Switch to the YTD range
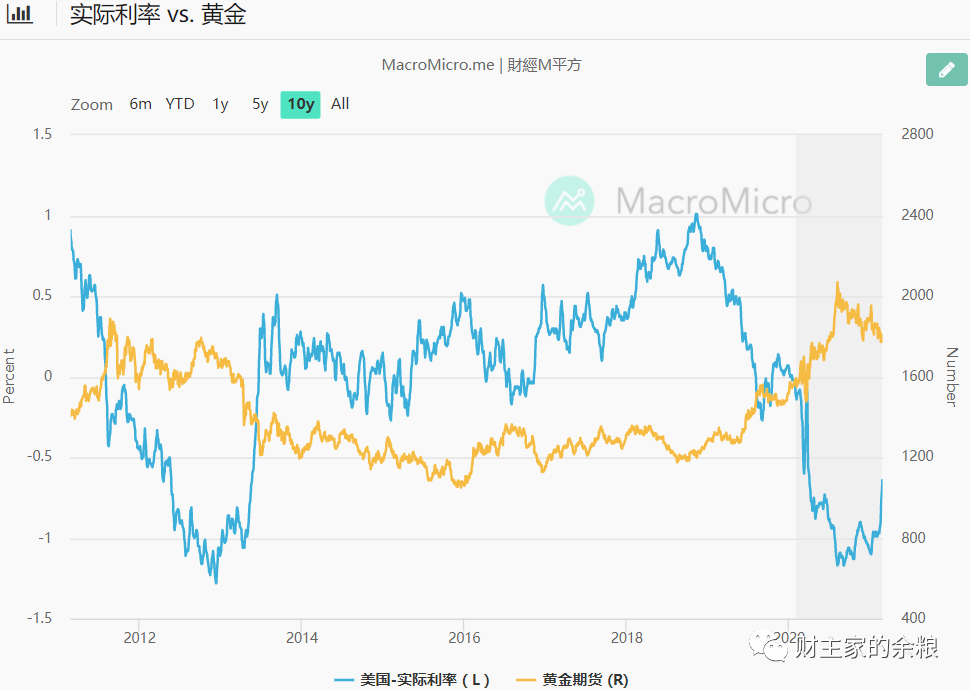 click(179, 103)
